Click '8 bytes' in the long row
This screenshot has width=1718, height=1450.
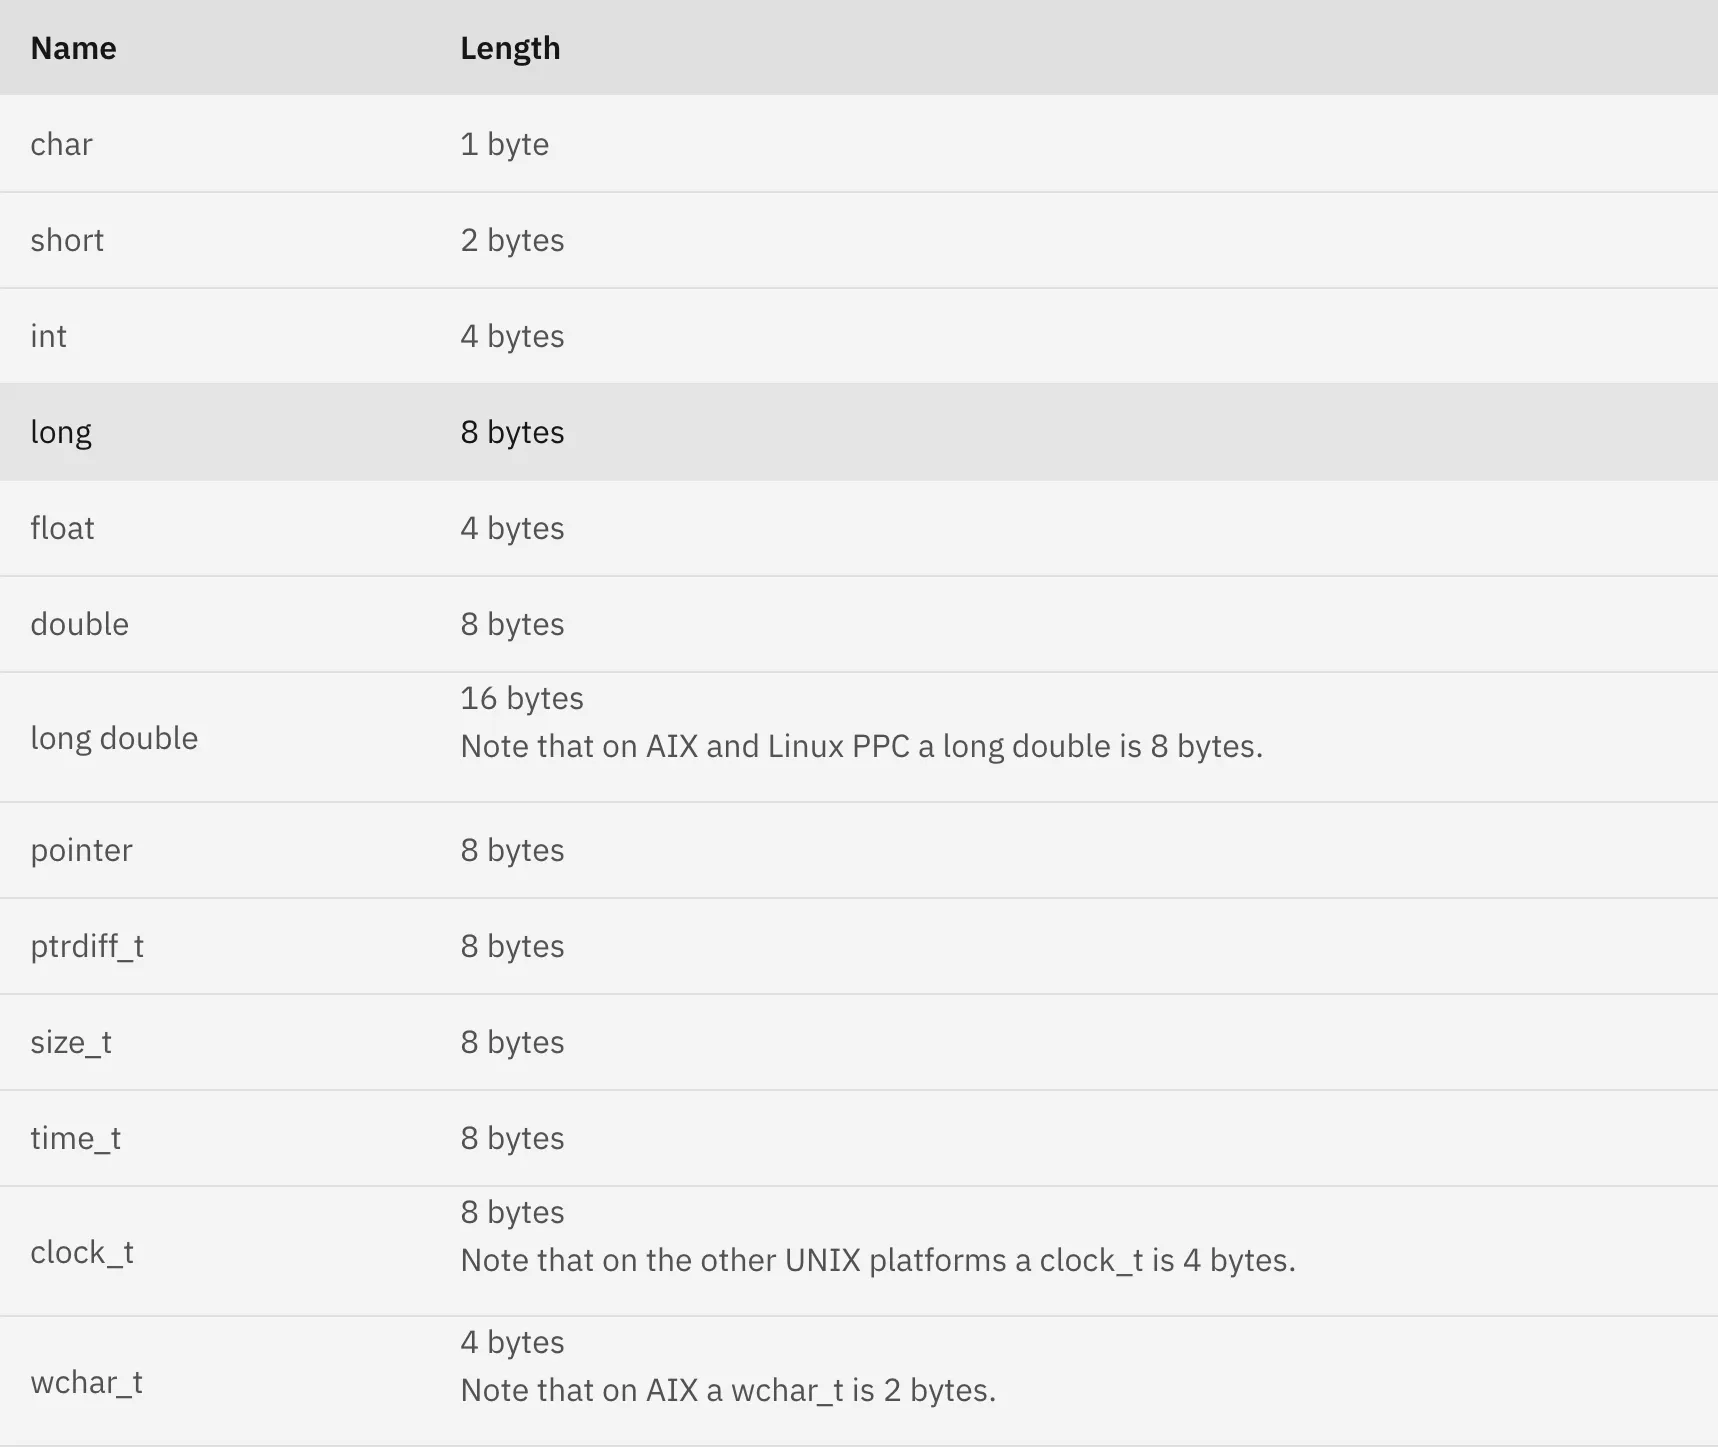(x=512, y=432)
